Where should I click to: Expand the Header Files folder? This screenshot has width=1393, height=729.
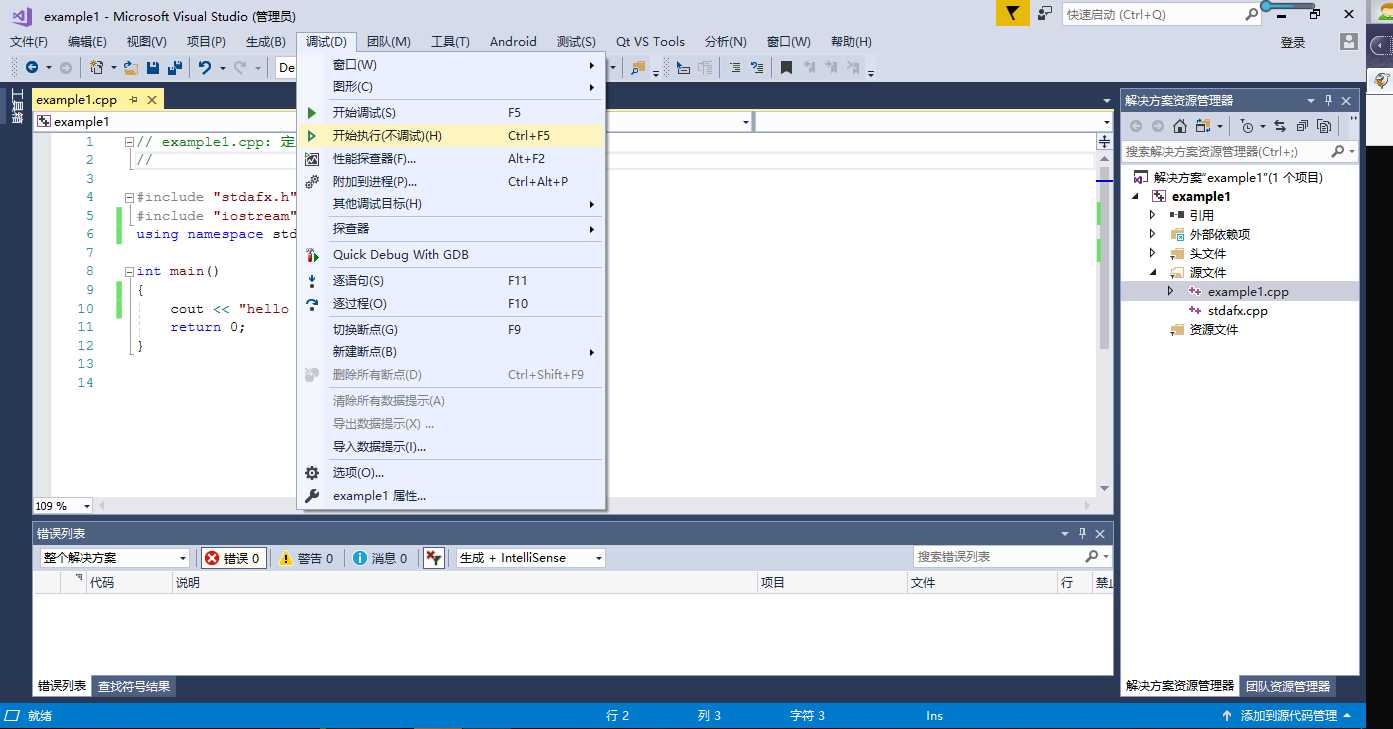pos(1152,253)
